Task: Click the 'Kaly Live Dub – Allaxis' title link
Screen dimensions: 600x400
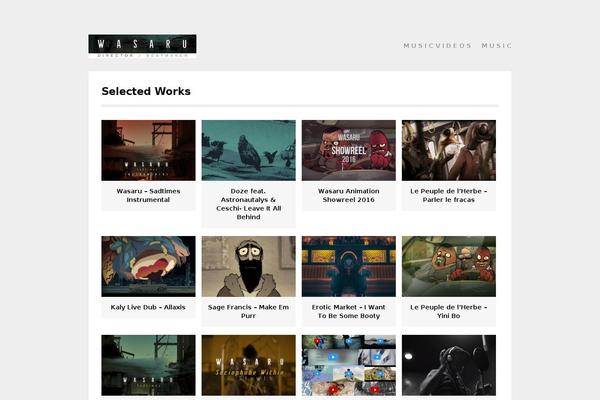Action: coord(148,307)
